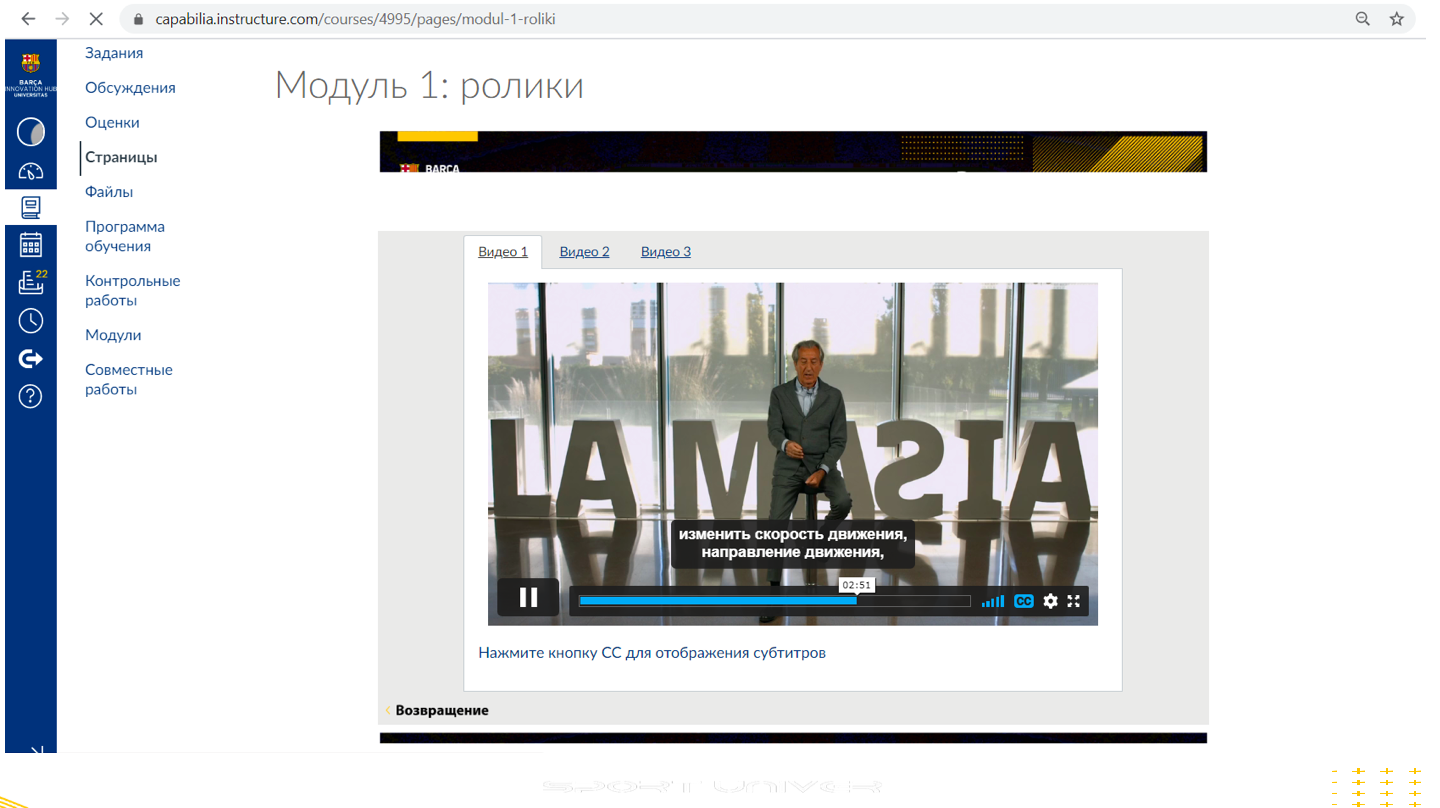The height and width of the screenshot is (808, 1440).
Task: Click the Commons arrow icon in sidebar
Action: coord(31,358)
